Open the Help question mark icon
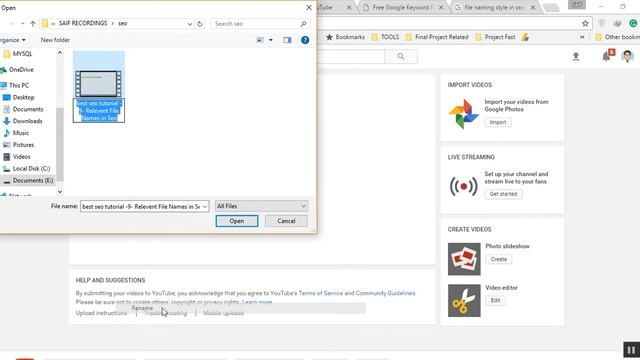The image size is (640, 360). (305, 40)
